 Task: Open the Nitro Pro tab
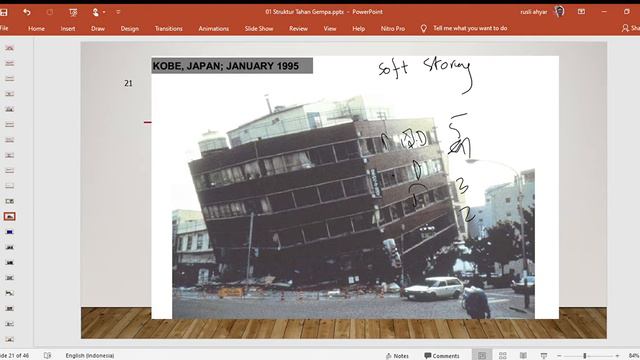click(x=393, y=29)
